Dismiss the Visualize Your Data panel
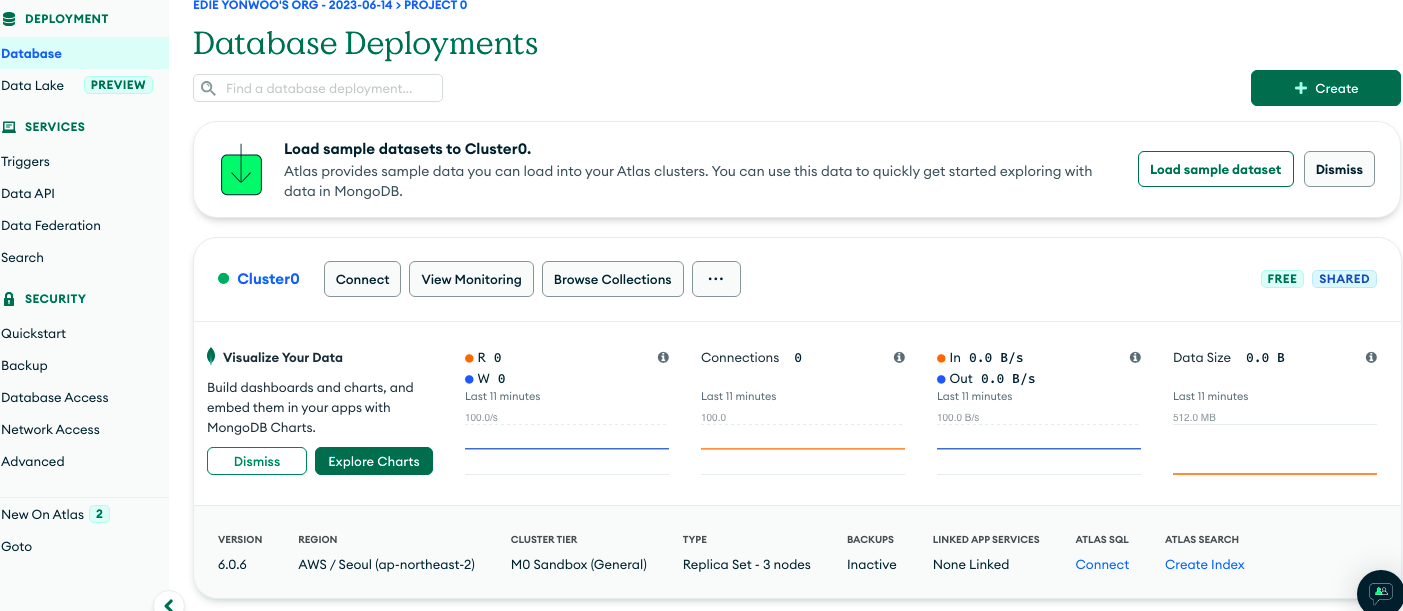 tap(257, 461)
